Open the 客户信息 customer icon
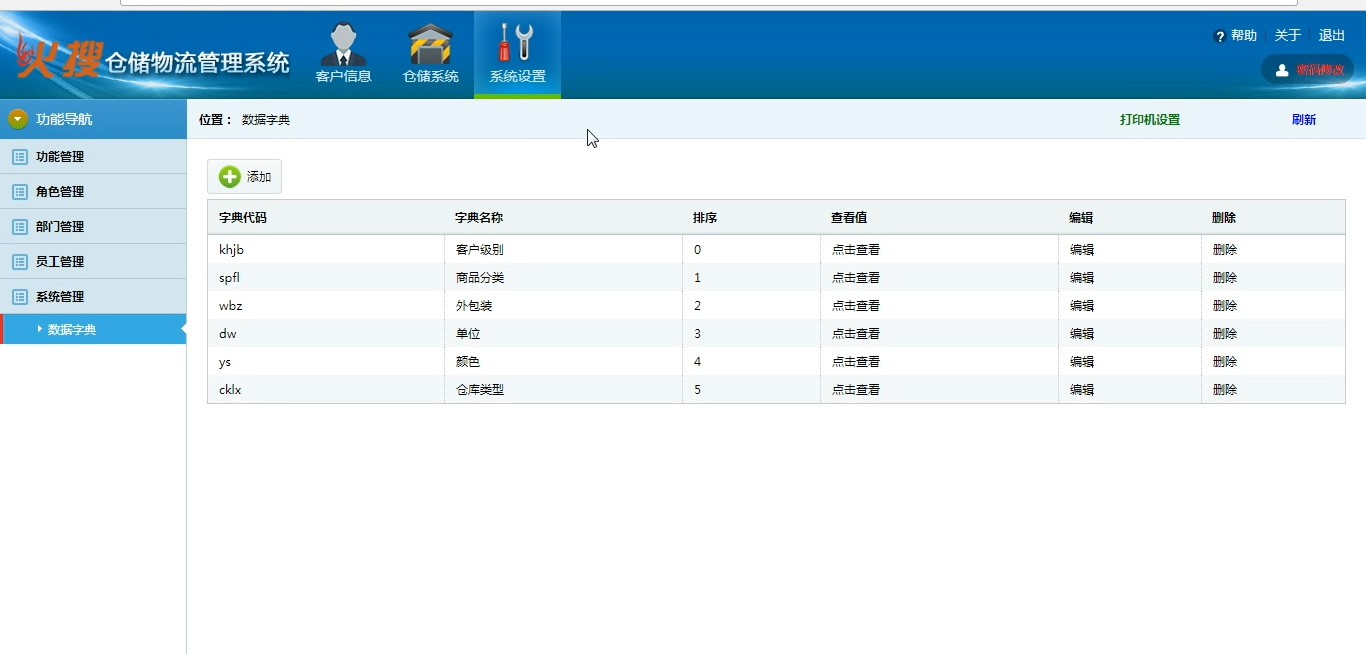 (343, 45)
